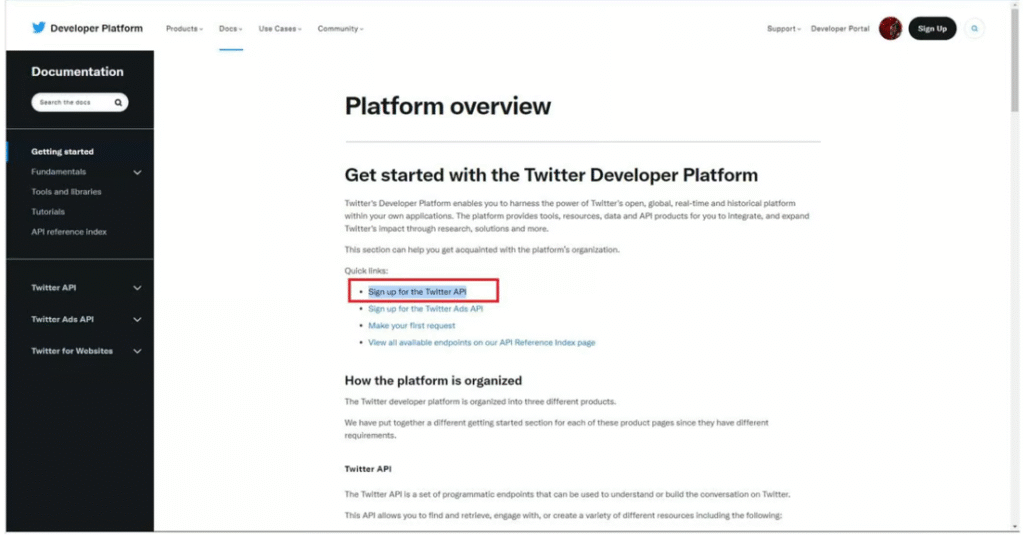Open the Products dropdown menu
Viewport: 1024px width, 535px height.
184,29
